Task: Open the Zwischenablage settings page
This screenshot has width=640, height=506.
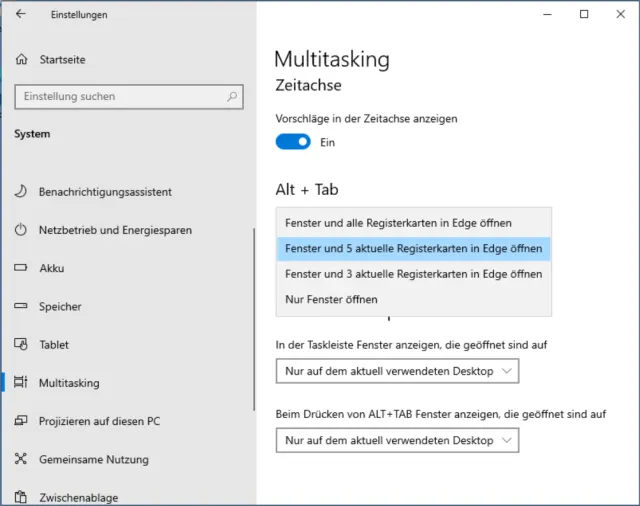Action: pyautogui.click(x=78, y=497)
